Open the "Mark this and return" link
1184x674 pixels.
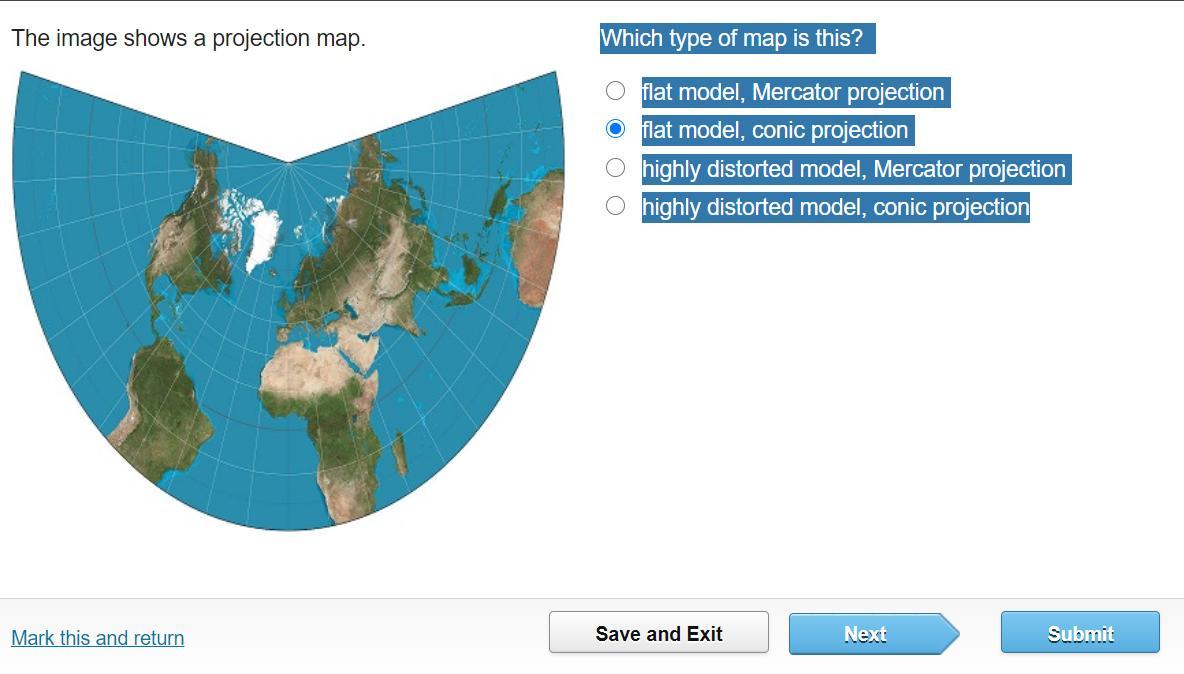tap(98, 638)
